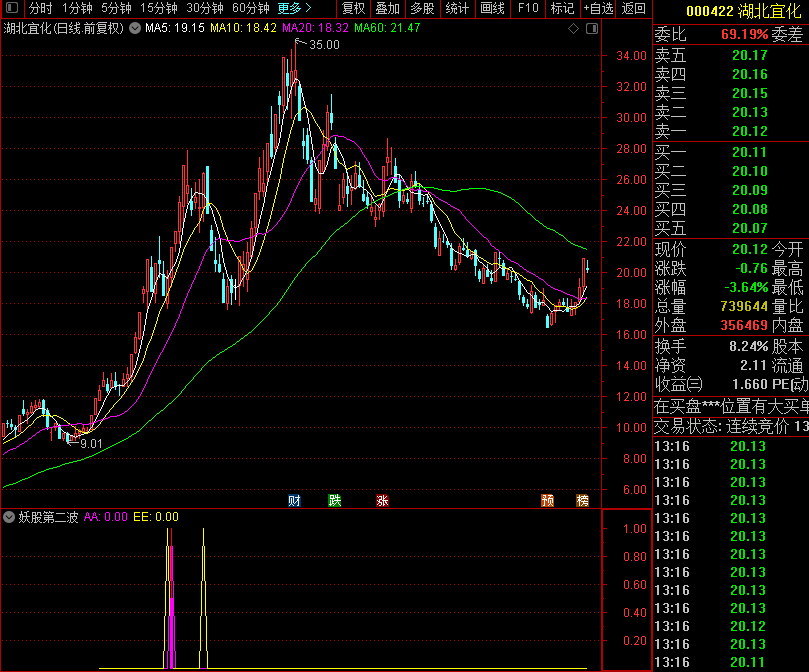
Task: Click the orange 榜 ranking marker
Action: click(x=582, y=500)
